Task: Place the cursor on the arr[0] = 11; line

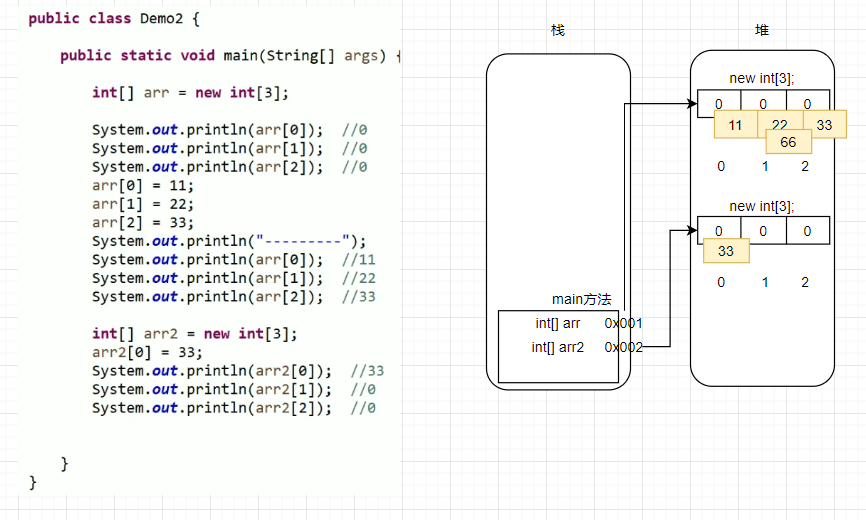Action: 142,185
